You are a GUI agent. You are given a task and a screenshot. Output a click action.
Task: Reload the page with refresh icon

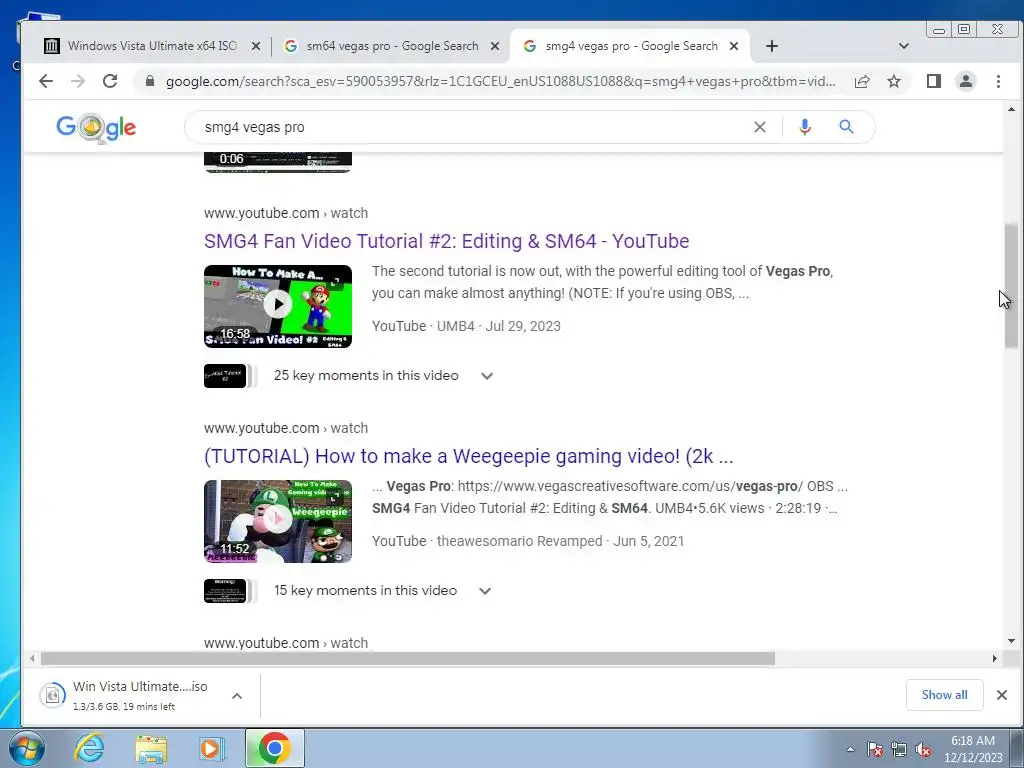click(110, 81)
